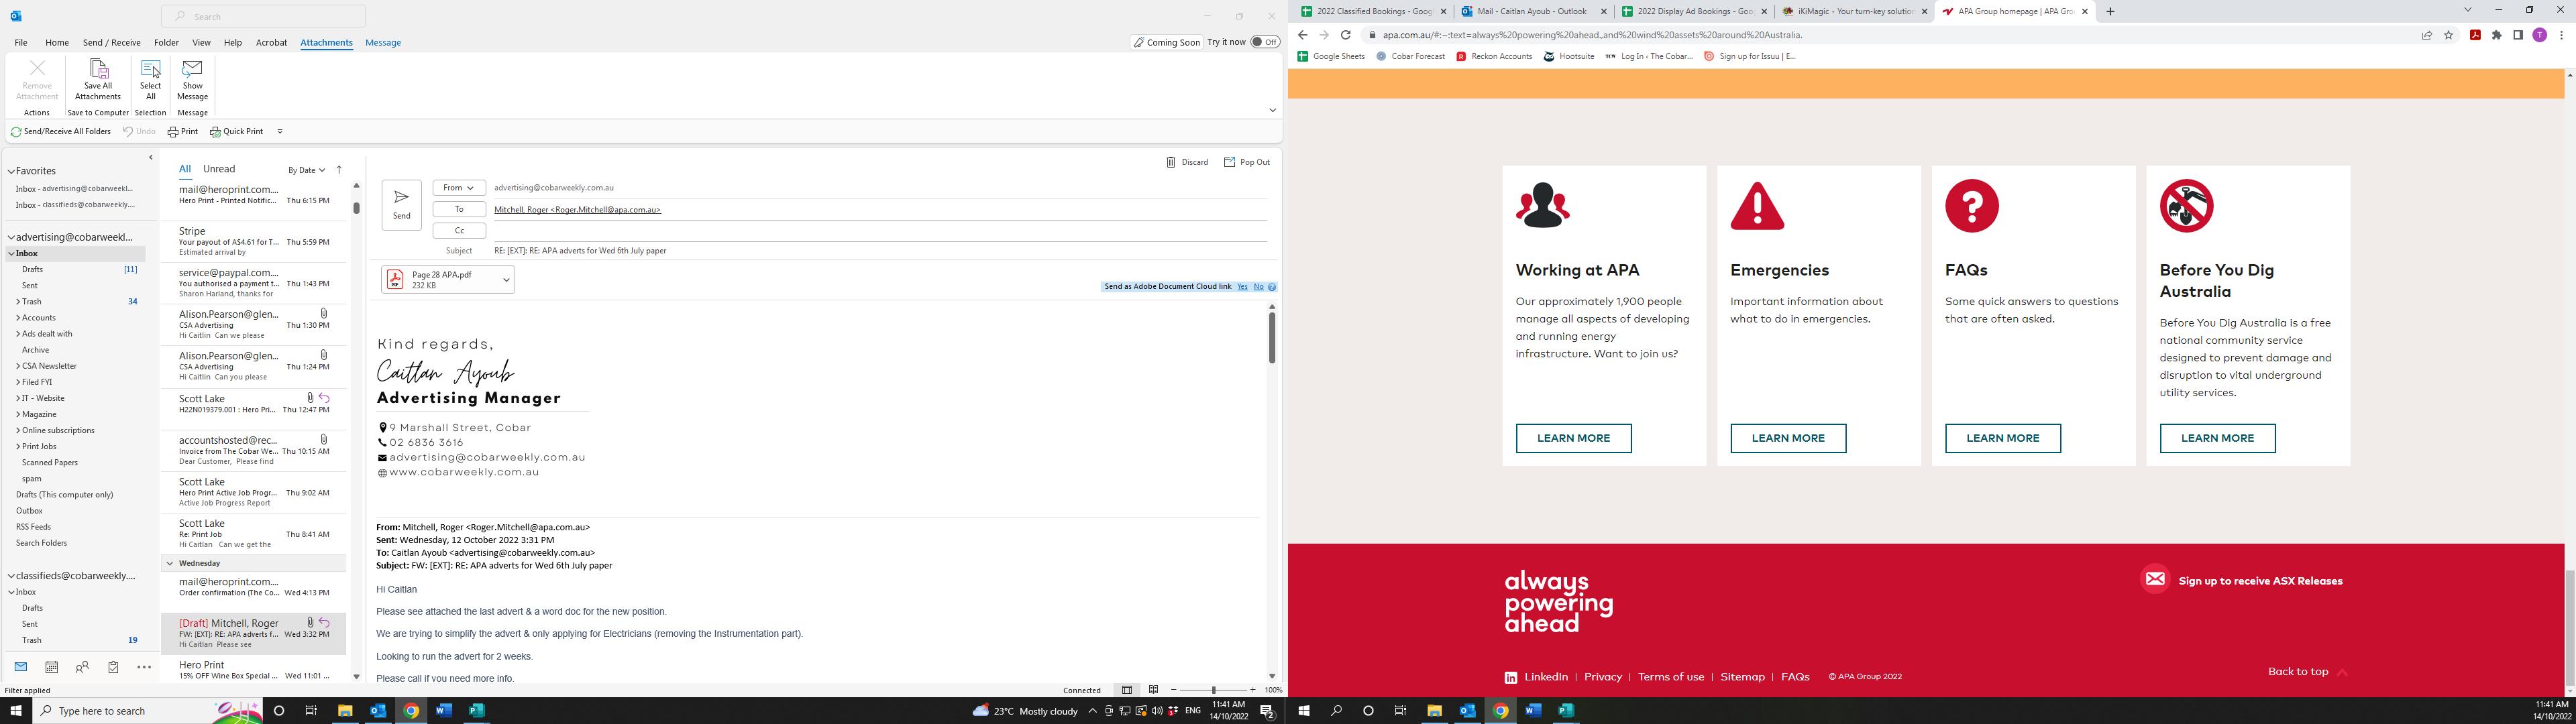Open the From account dropdown
Screen dimensions: 2576x724
click(459, 188)
